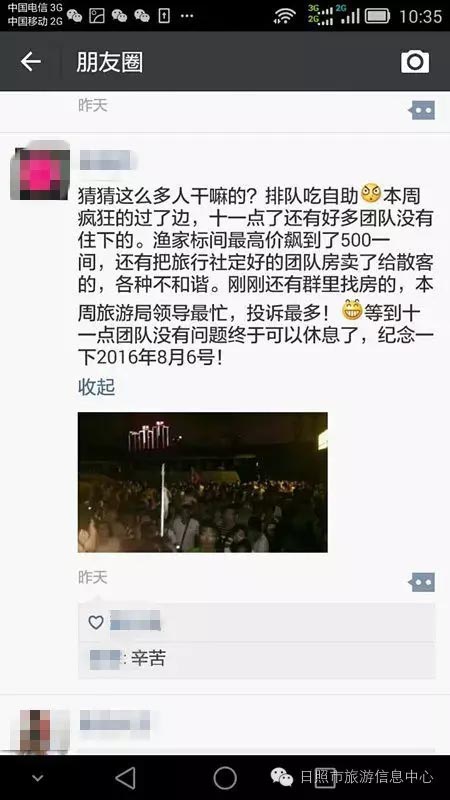
Task: Tap Android back triangle navigation button
Action: (x=125, y=778)
